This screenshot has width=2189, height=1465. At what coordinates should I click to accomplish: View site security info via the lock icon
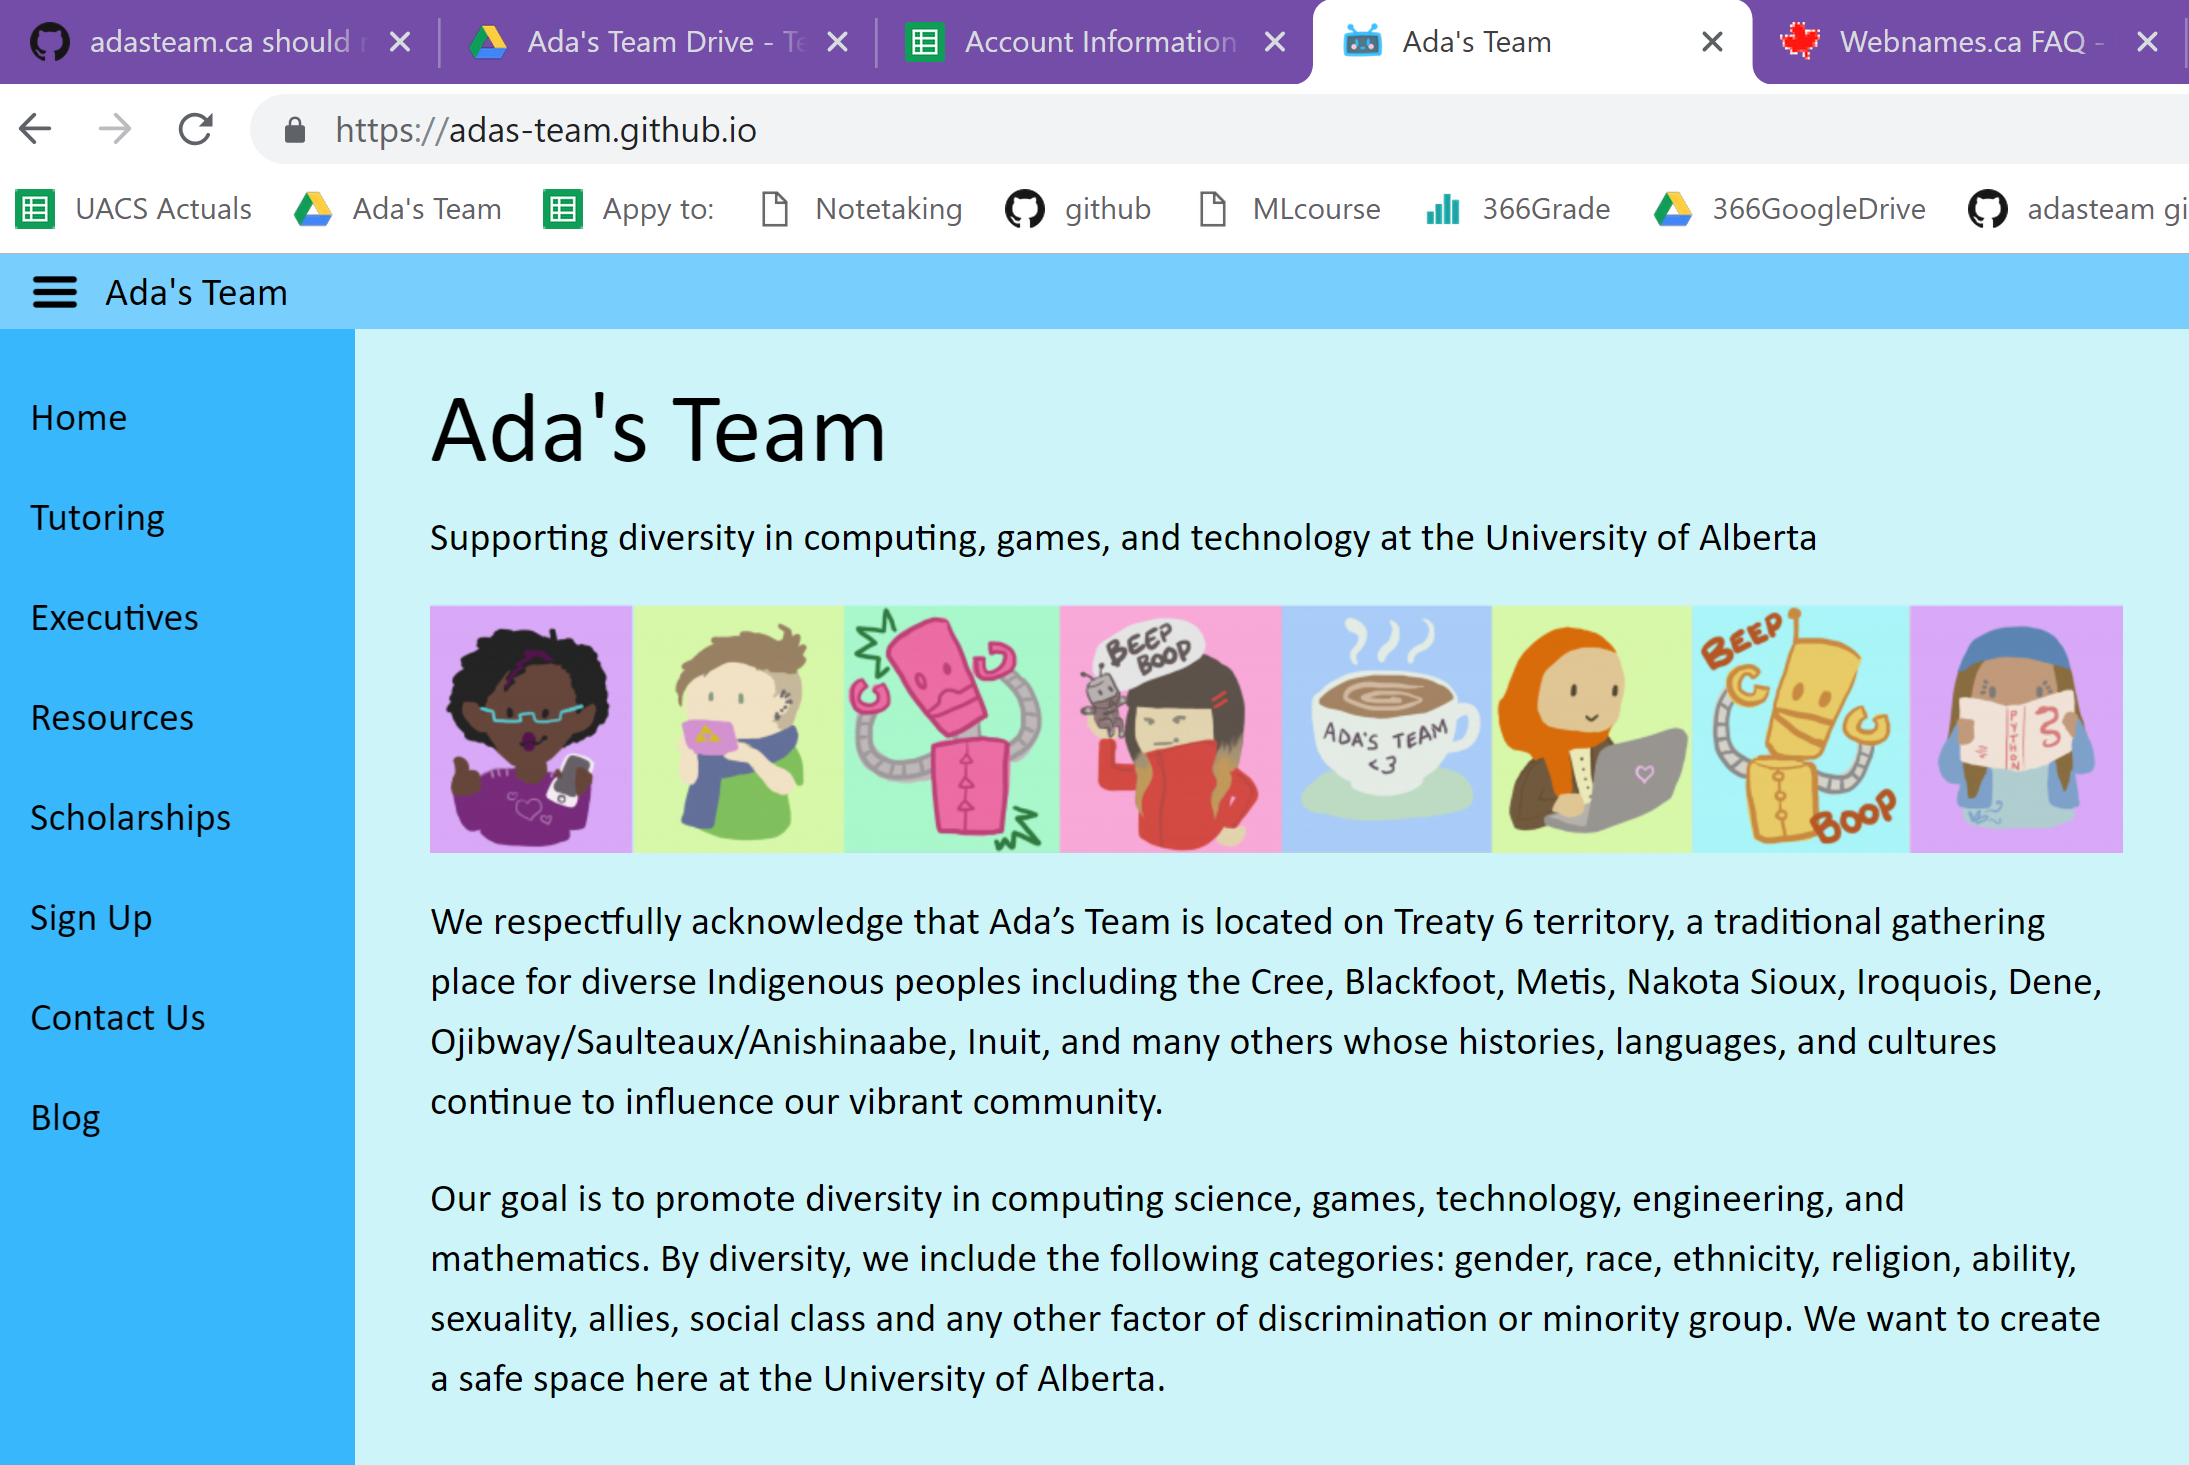(x=295, y=129)
